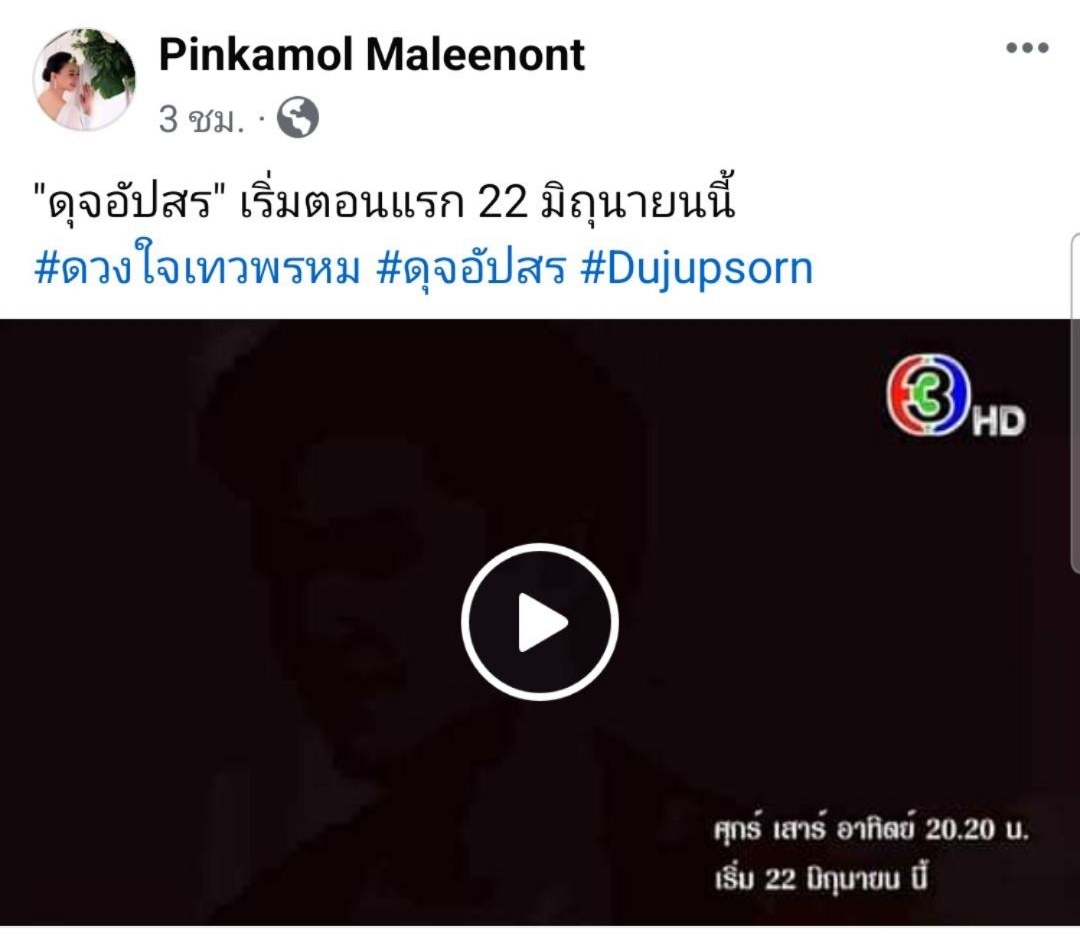The image size is (1080, 949).
Task: Open the Pinkamol Maleenont profile name link
Action: (372, 54)
